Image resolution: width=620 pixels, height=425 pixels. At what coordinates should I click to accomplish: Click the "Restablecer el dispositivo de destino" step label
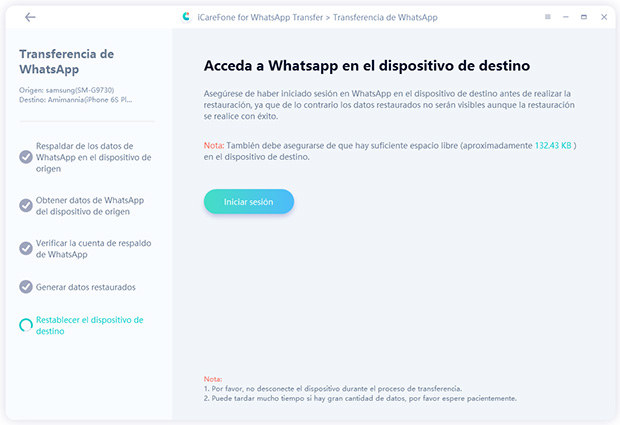pos(89,325)
